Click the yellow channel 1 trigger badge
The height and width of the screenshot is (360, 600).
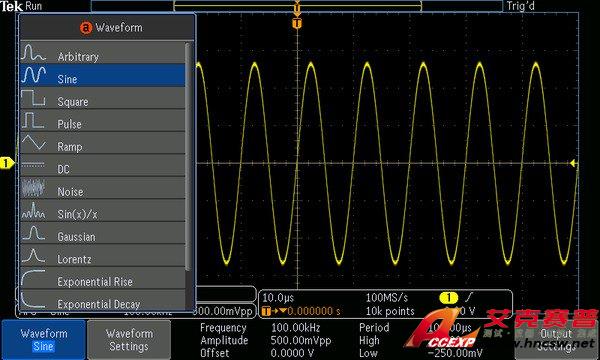[448, 297]
